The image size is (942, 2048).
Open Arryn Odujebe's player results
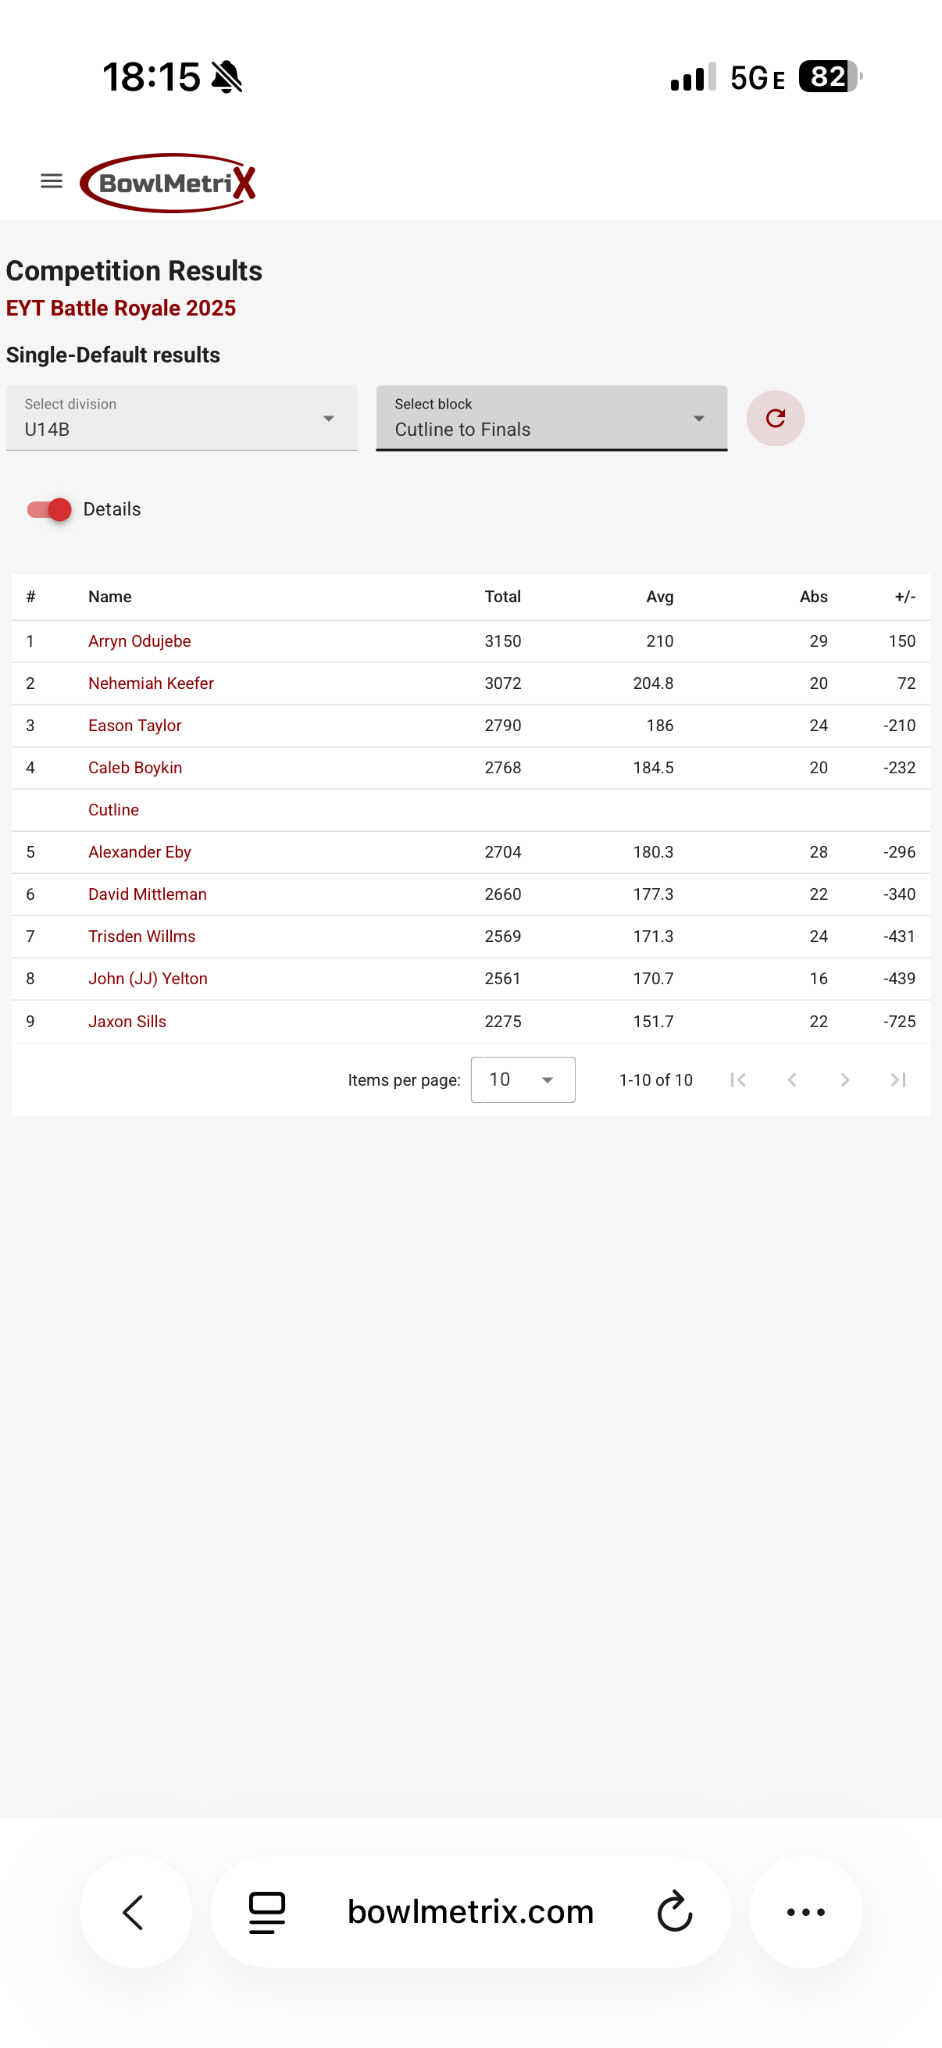(x=139, y=641)
